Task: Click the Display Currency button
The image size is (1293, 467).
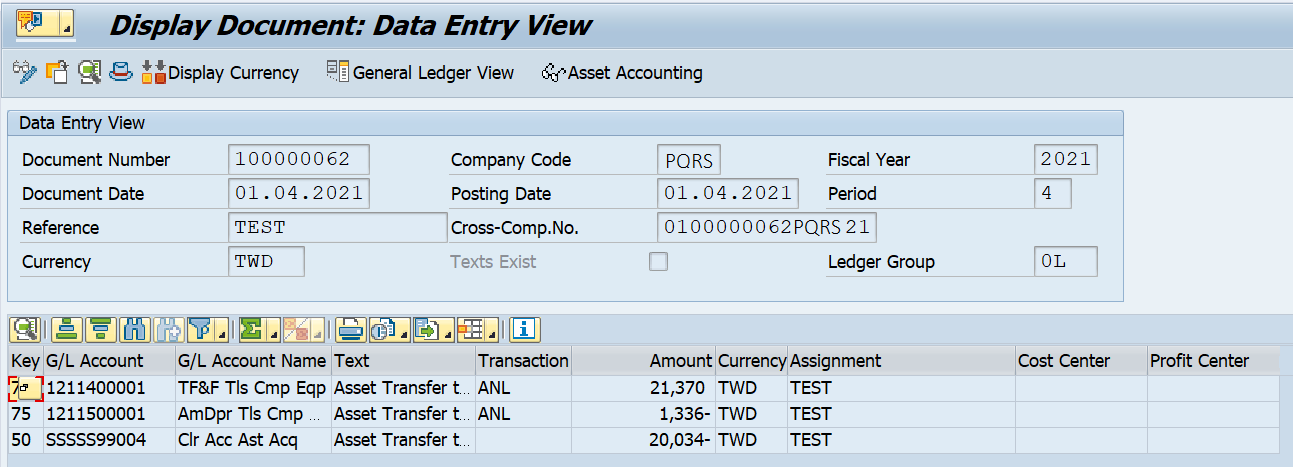Action: tap(220, 73)
